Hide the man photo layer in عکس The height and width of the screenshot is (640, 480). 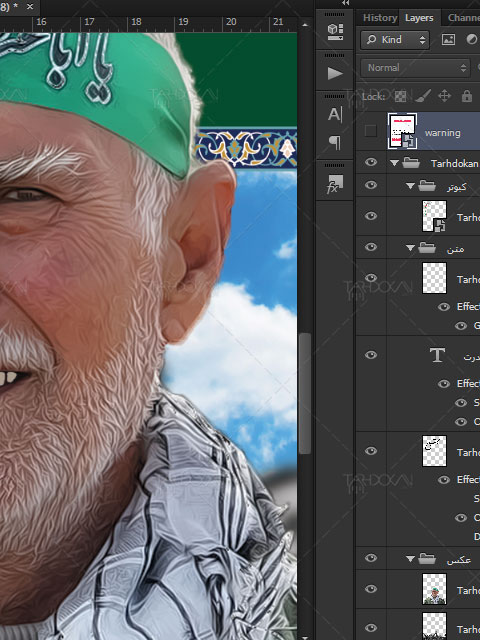371,589
